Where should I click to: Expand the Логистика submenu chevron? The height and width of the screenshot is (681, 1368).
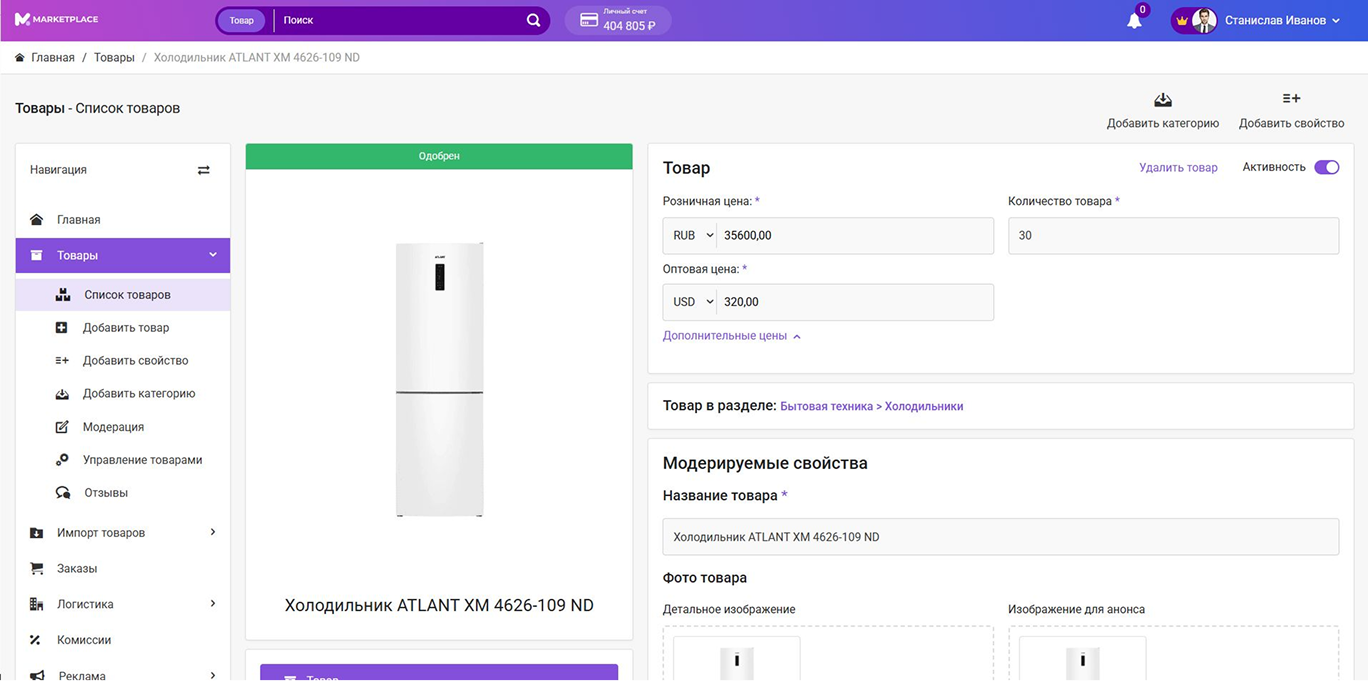click(x=213, y=603)
